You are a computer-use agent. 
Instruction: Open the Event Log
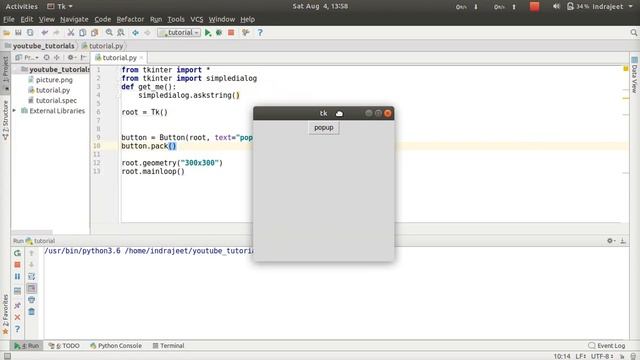point(607,346)
